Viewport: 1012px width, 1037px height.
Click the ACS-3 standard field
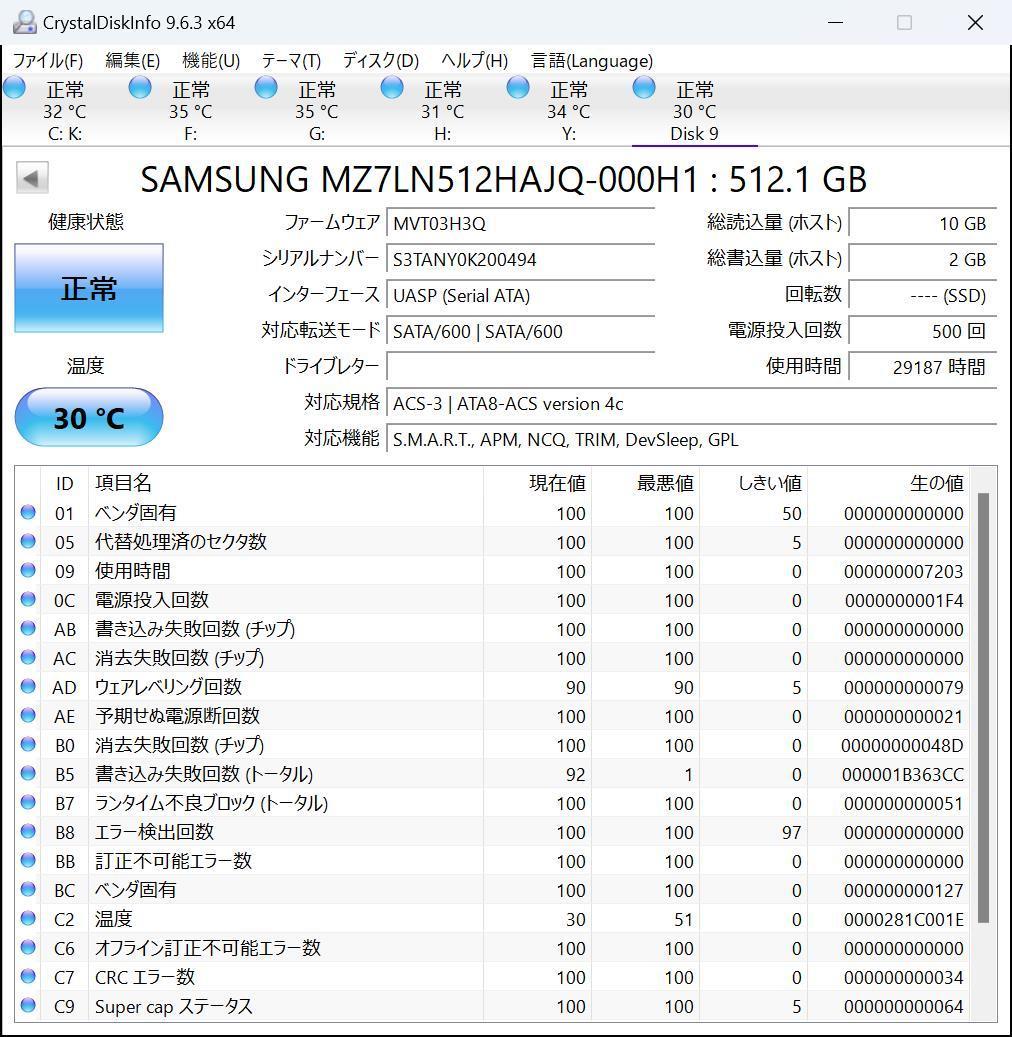tap(691, 403)
